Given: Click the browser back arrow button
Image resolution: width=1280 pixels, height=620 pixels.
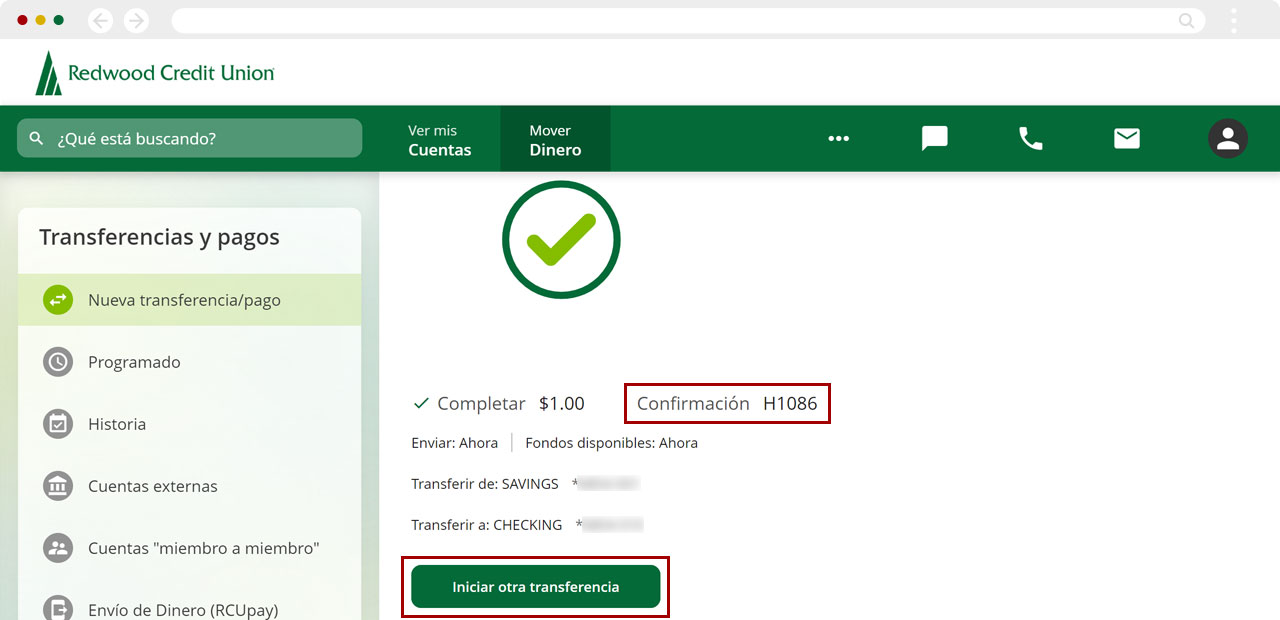Looking at the screenshot, I should pos(101,20).
